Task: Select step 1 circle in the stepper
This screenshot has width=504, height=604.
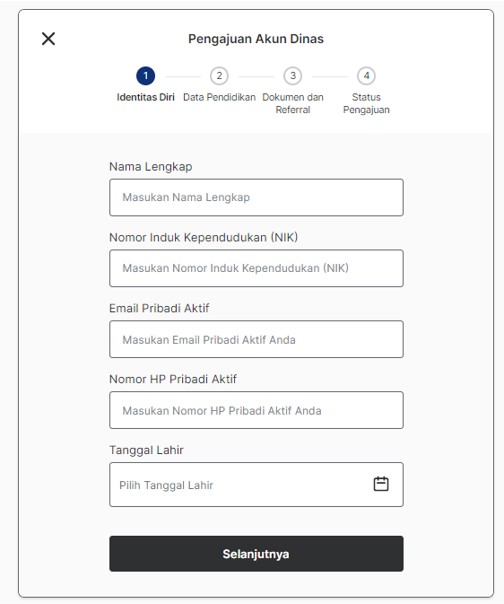Action: click(x=146, y=76)
